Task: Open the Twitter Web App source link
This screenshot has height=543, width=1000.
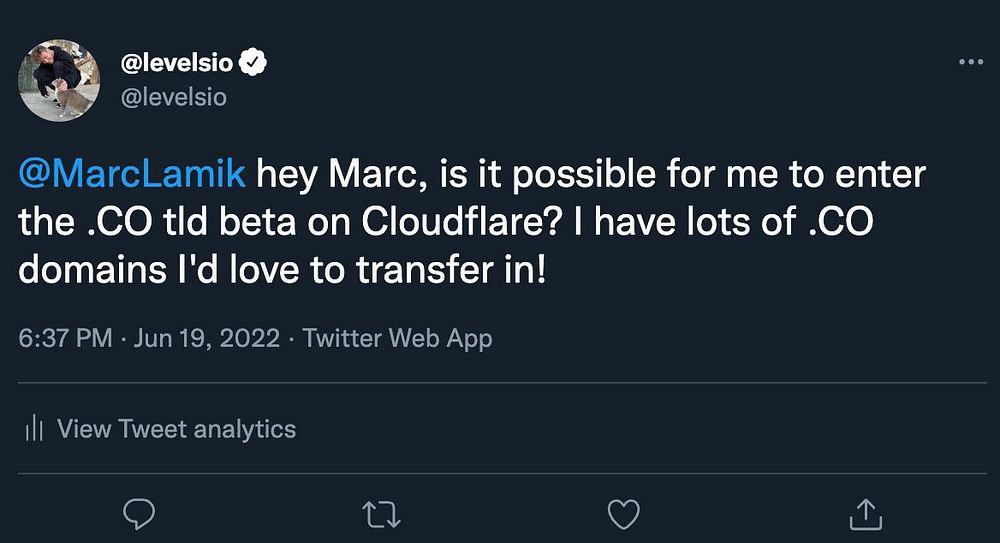Action: (397, 338)
